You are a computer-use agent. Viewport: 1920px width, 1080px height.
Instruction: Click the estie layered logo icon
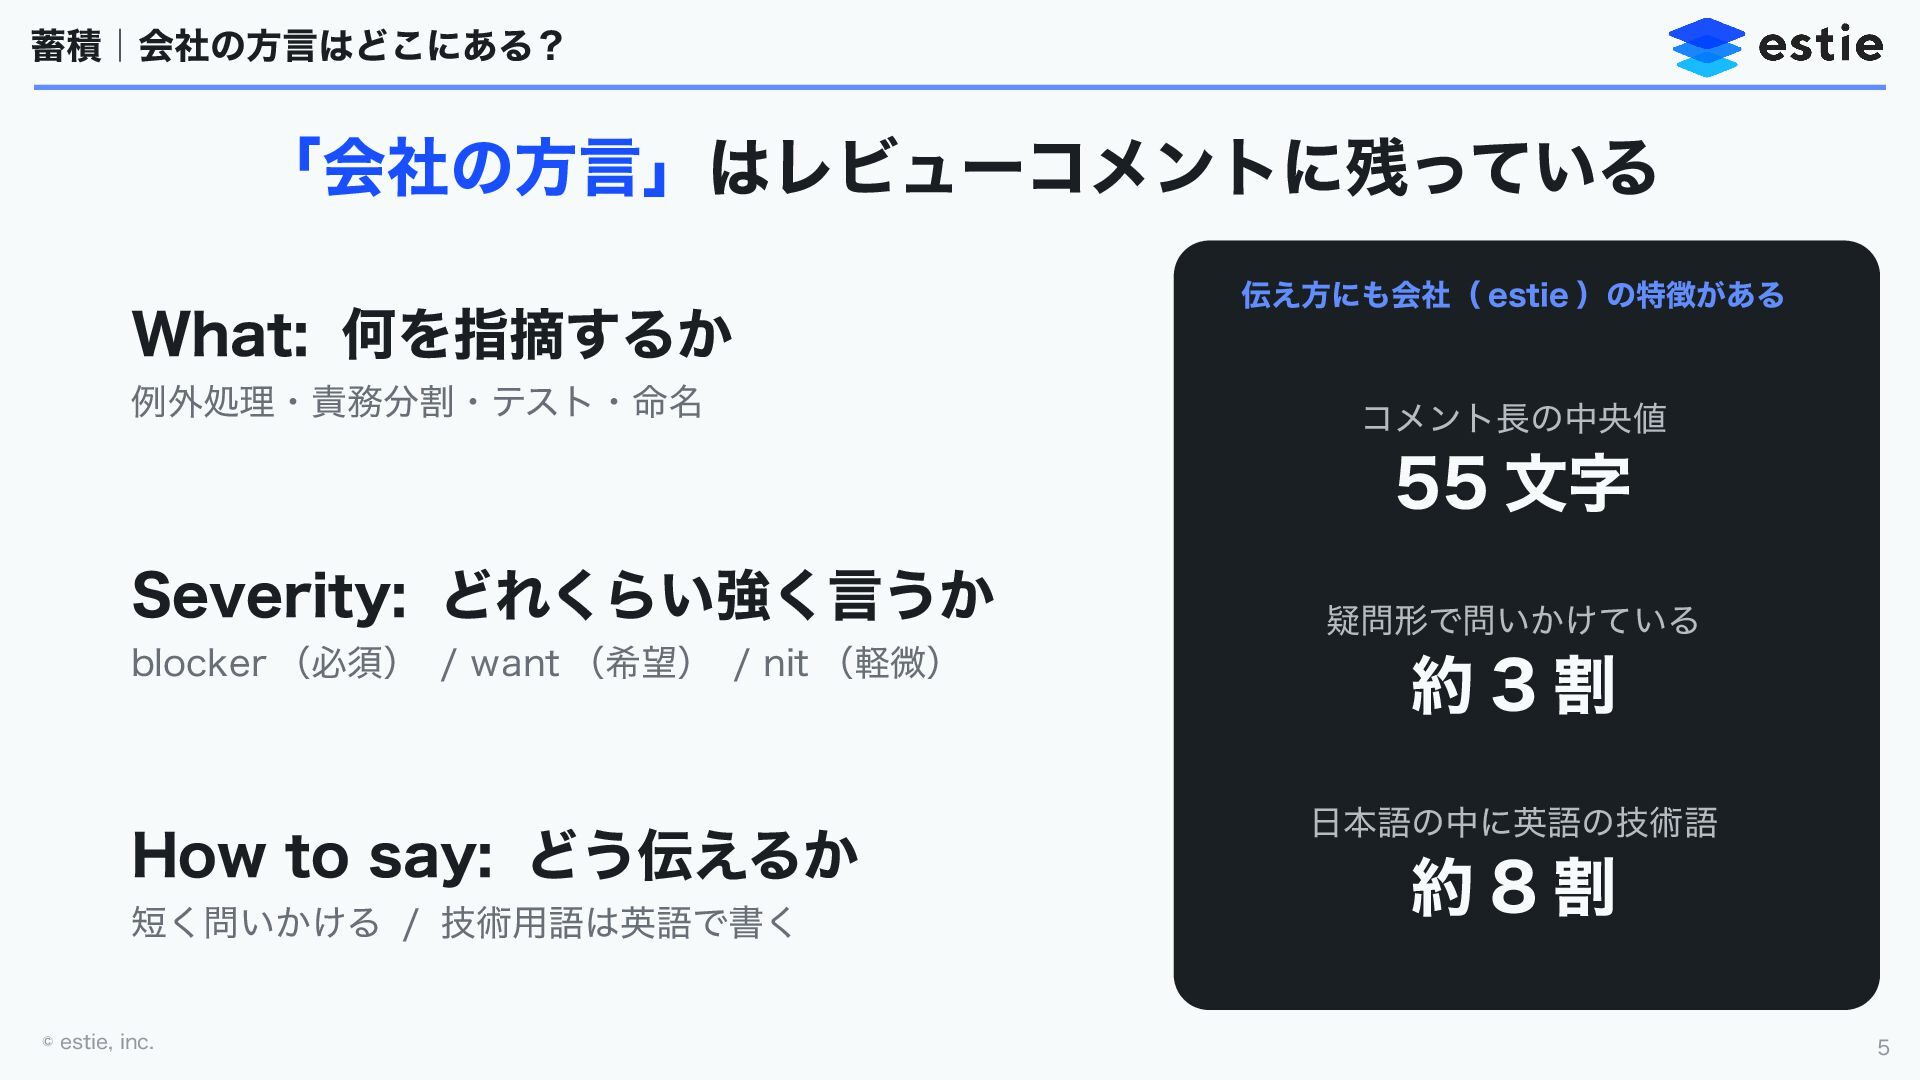click(x=1706, y=47)
